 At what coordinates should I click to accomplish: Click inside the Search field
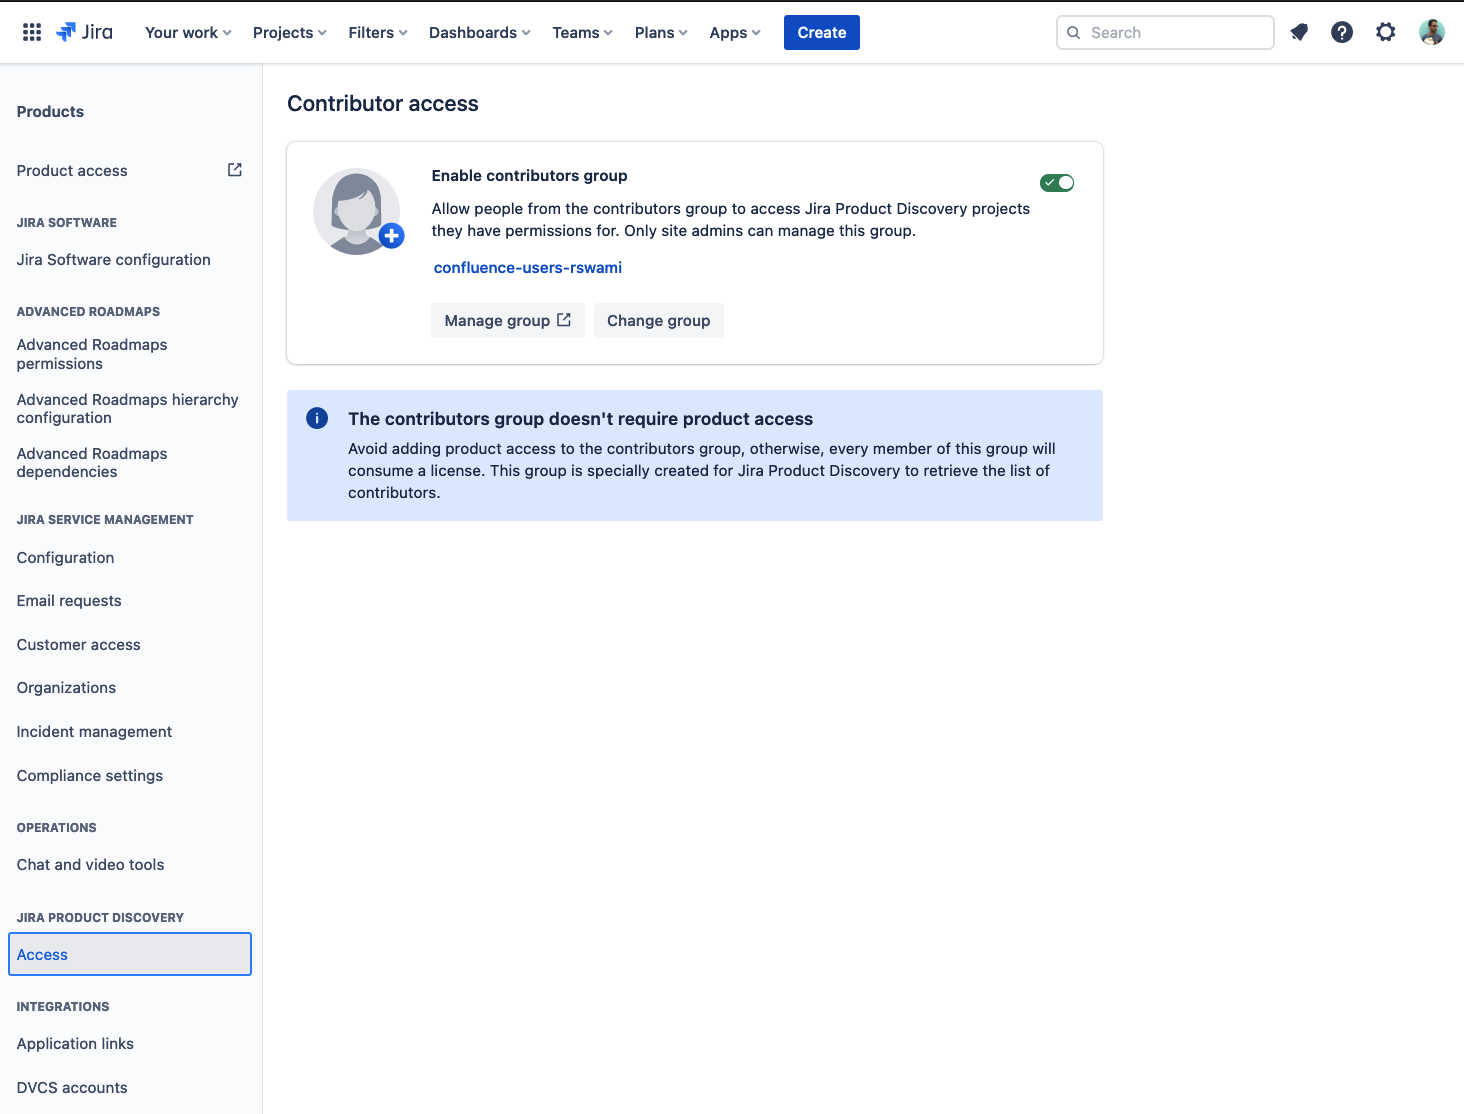pos(1164,32)
